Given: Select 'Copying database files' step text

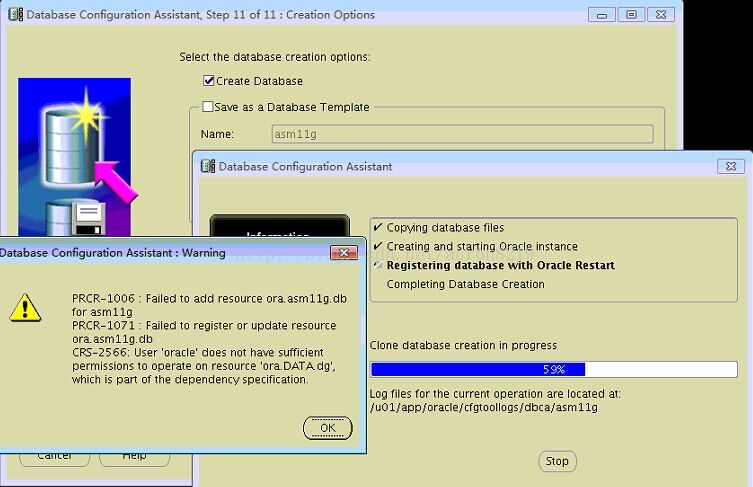Looking at the screenshot, I should (445, 228).
